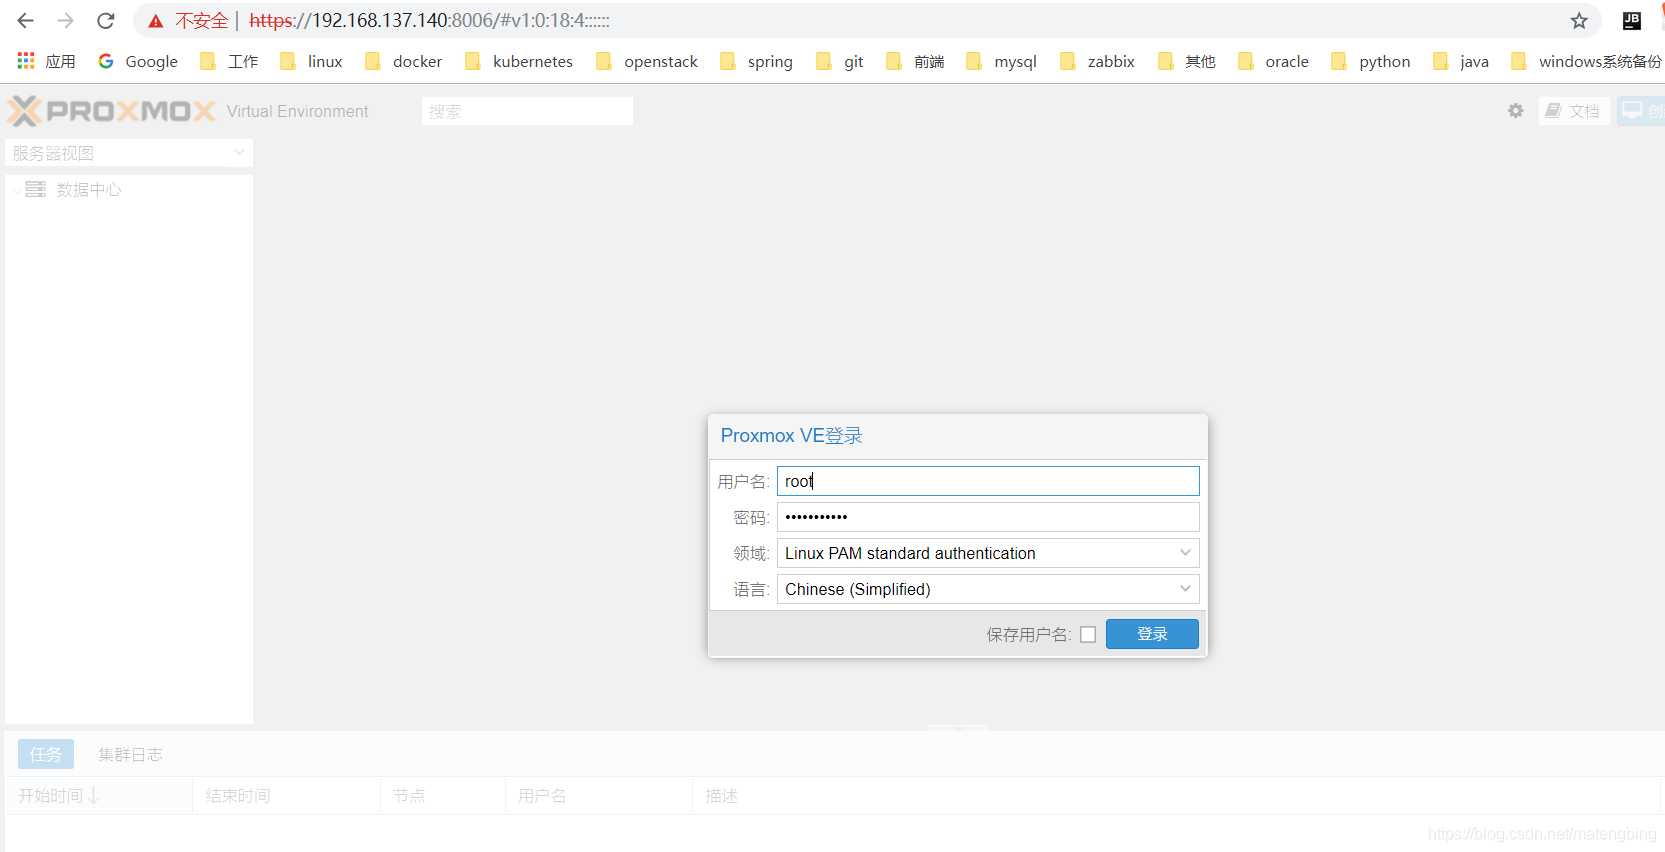Open the windows系统备份 bookmark folder
Screen dimensions: 1665x852
[x=1586, y=61]
